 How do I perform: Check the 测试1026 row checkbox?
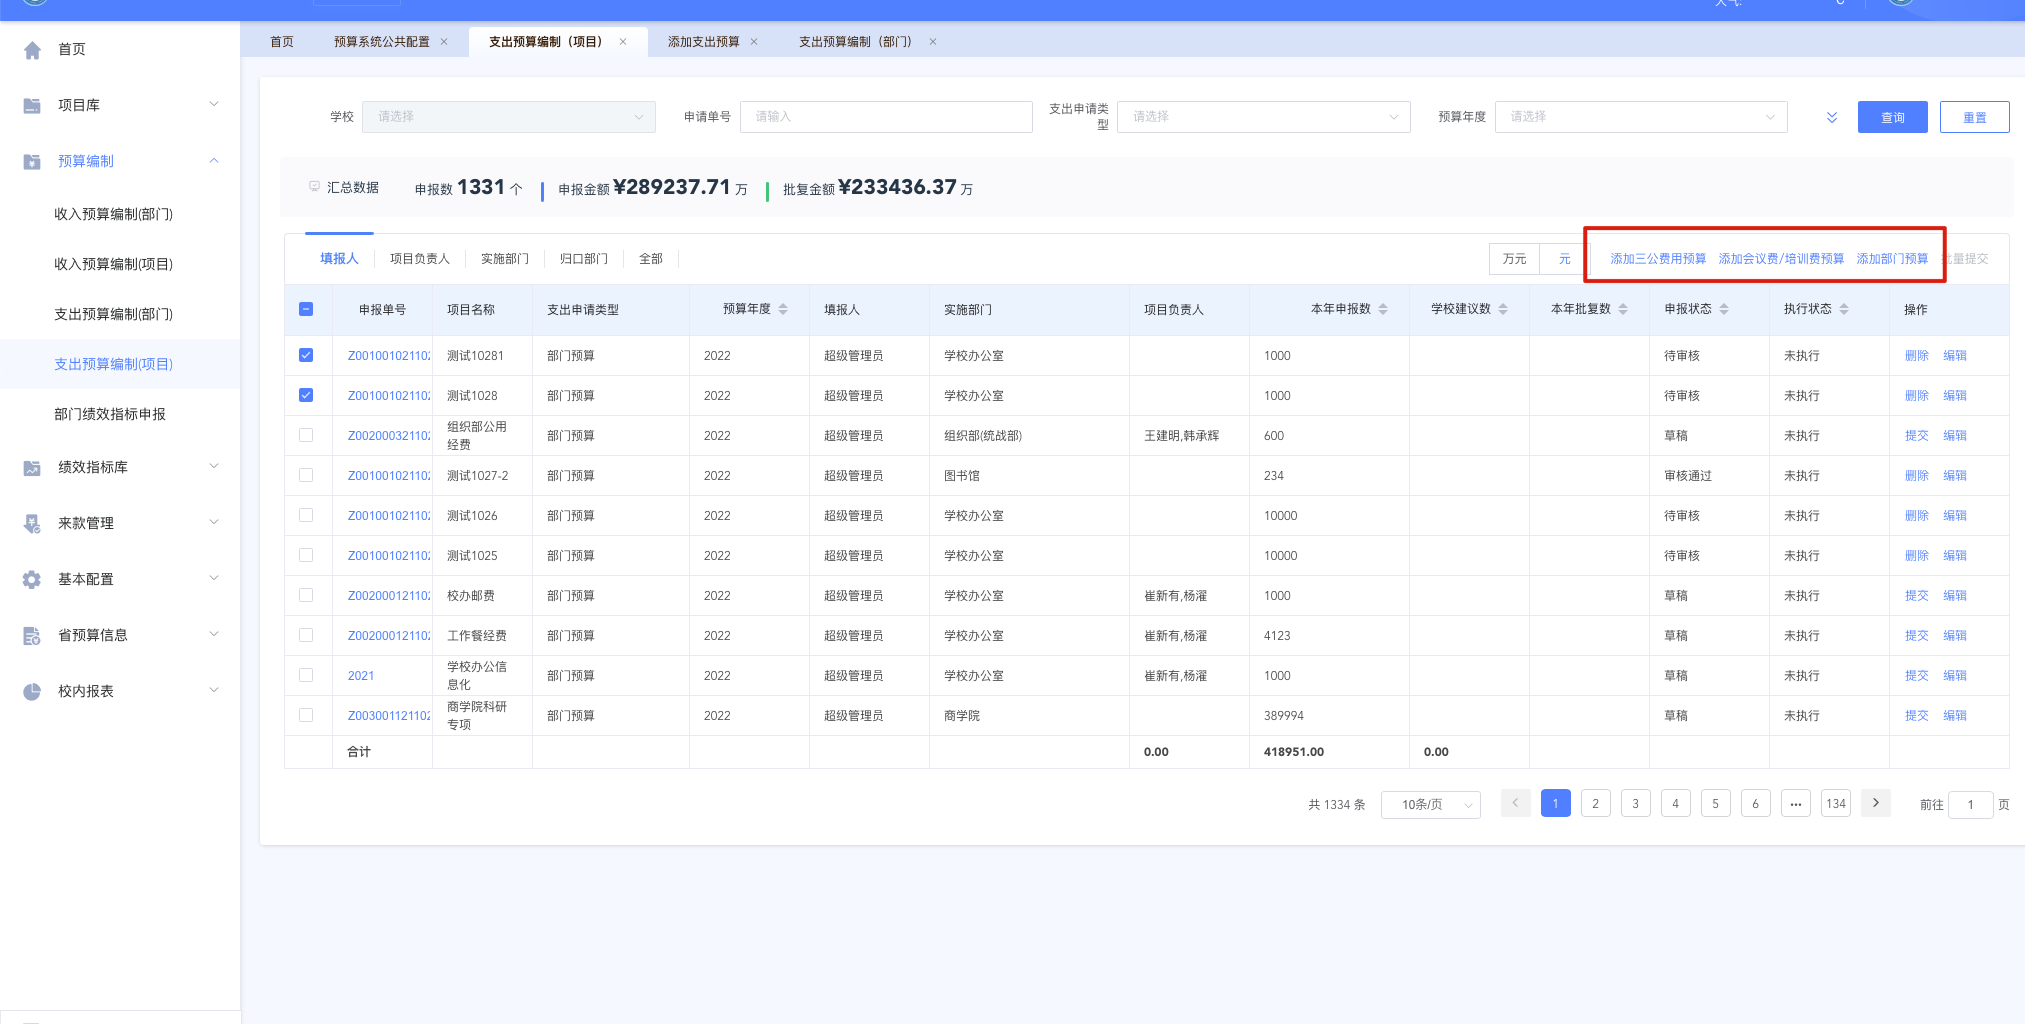pyautogui.click(x=306, y=516)
